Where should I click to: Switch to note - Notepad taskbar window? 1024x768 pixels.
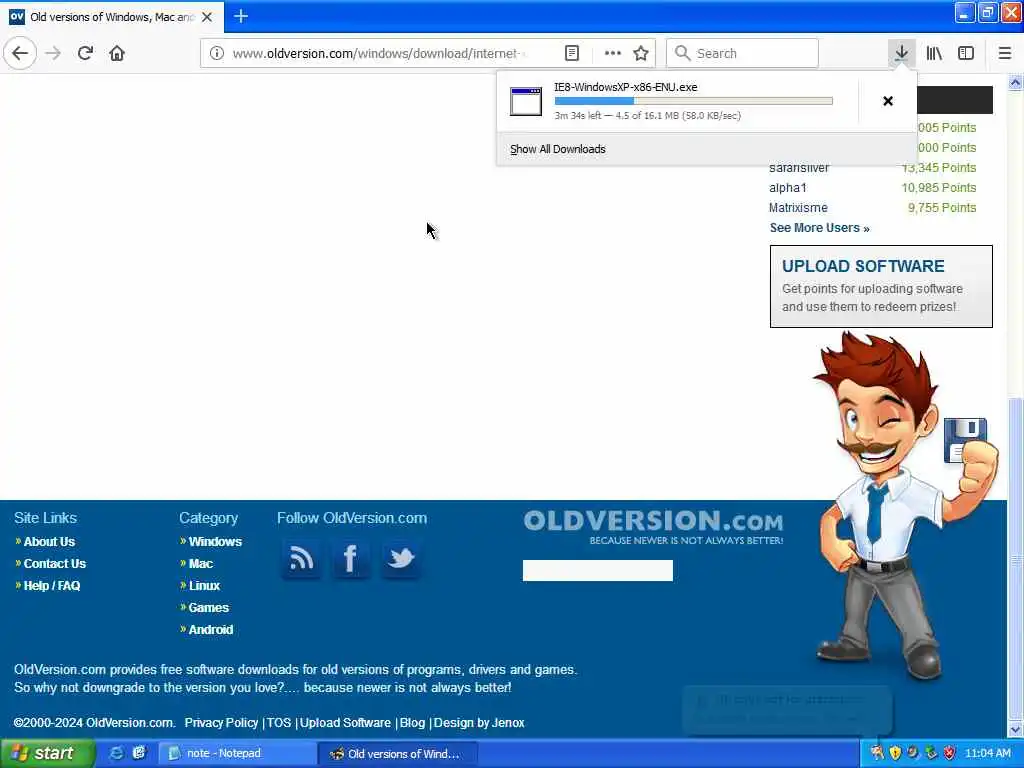coord(238,753)
